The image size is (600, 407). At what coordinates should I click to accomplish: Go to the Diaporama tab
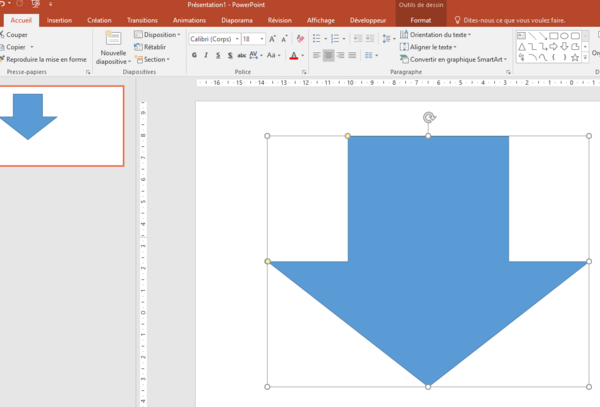[237, 20]
